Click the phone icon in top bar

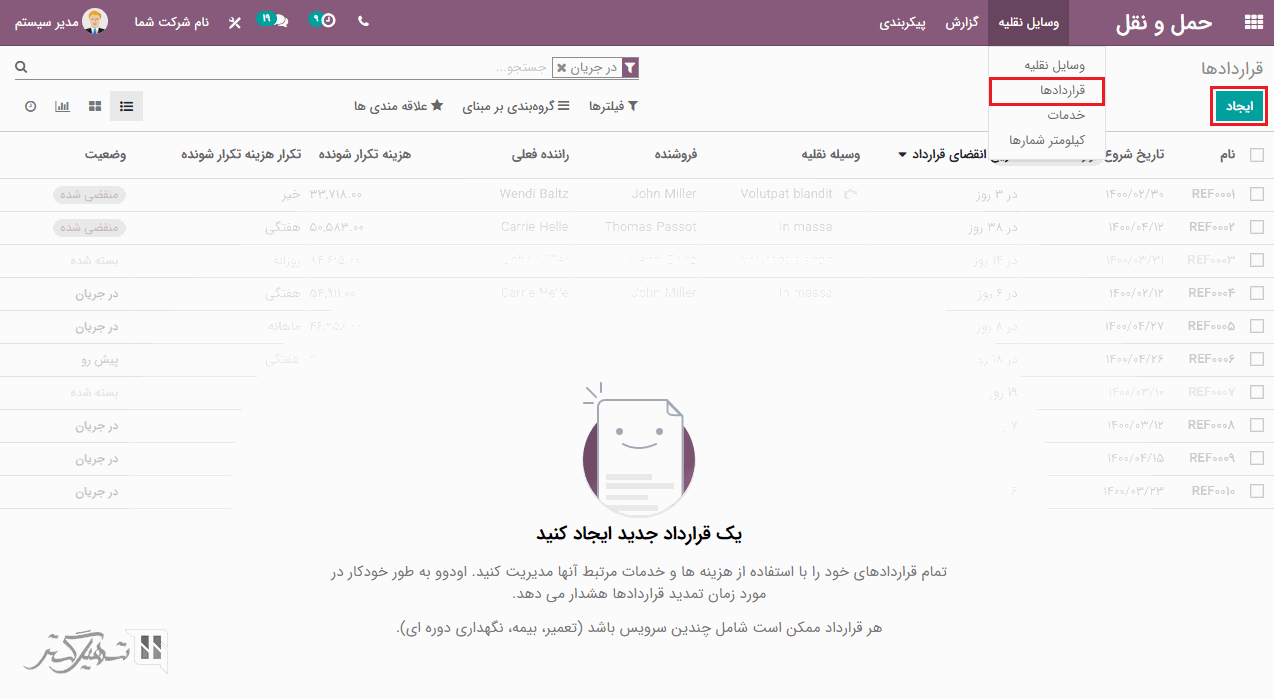point(363,21)
